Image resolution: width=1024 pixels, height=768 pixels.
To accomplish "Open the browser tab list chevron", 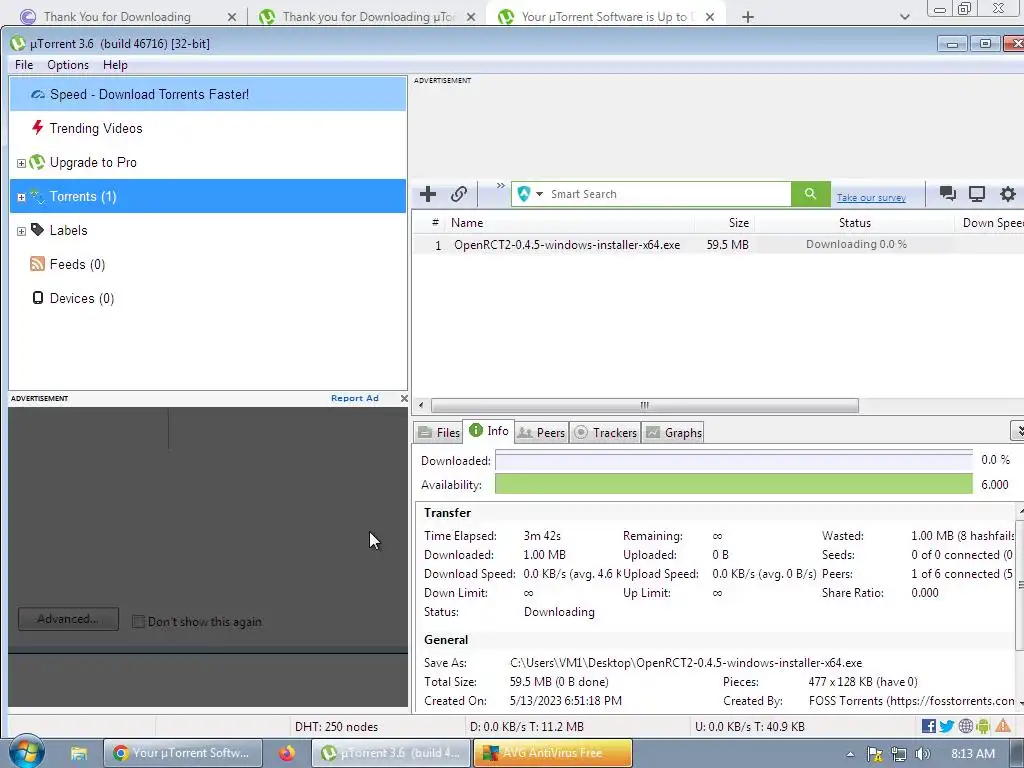I will point(904,17).
